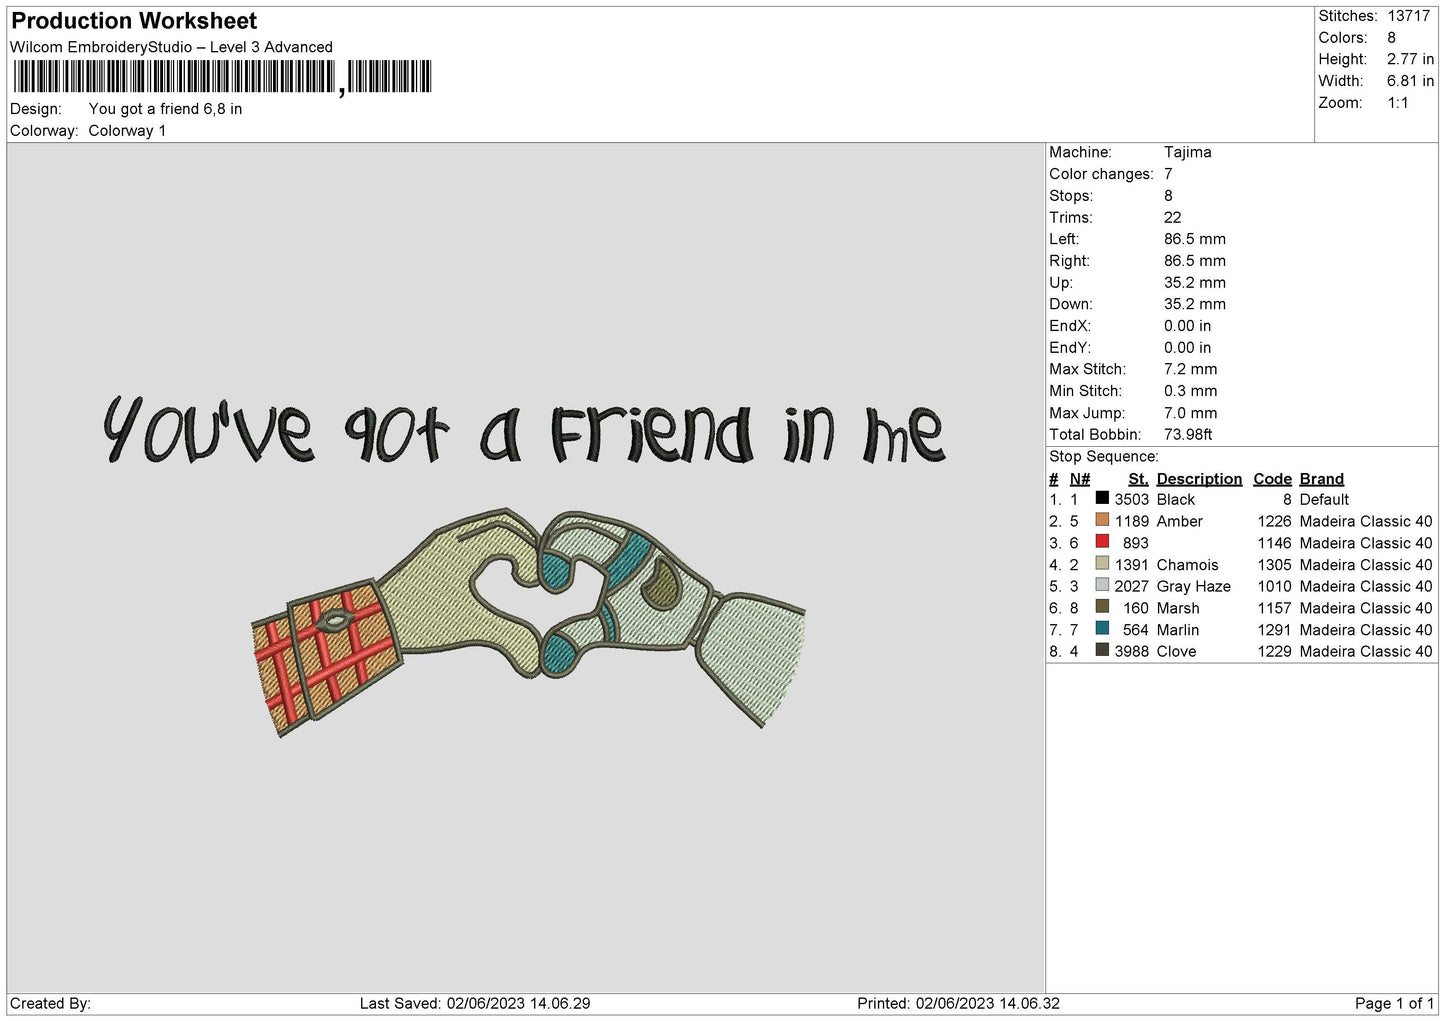This screenshot has width=1445, height=1021.
Task: Click the 'Production Worksheet' title
Action: [x=134, y=21]
